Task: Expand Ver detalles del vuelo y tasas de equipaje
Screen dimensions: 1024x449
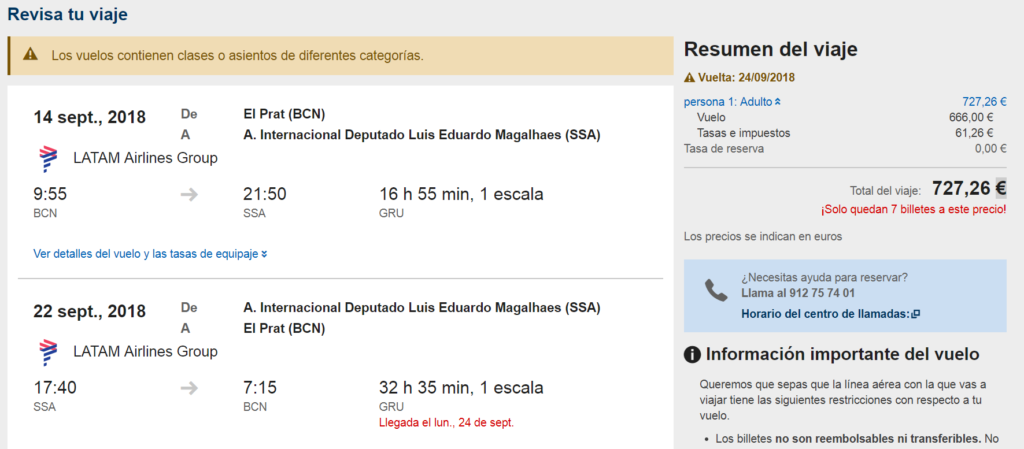Action: click(x=150, y=254)
